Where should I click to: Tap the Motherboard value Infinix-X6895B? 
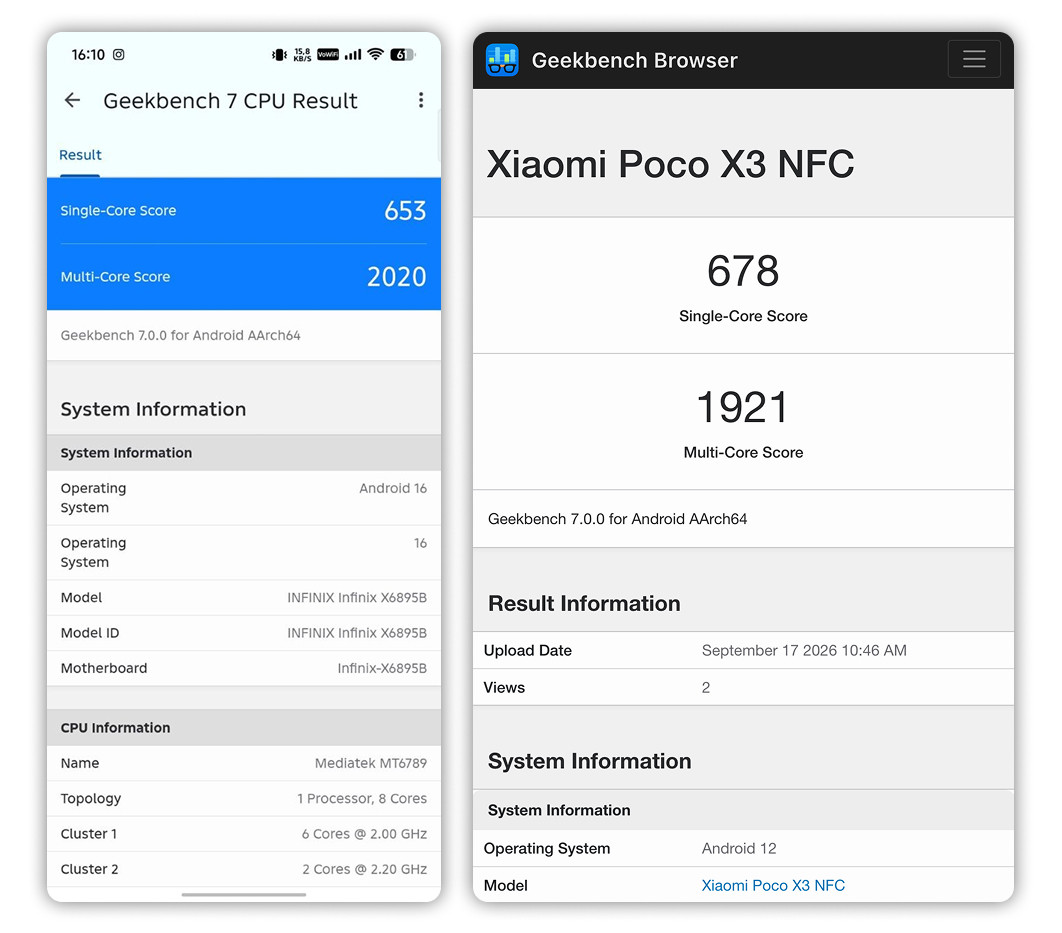click(x=382, y=668)
